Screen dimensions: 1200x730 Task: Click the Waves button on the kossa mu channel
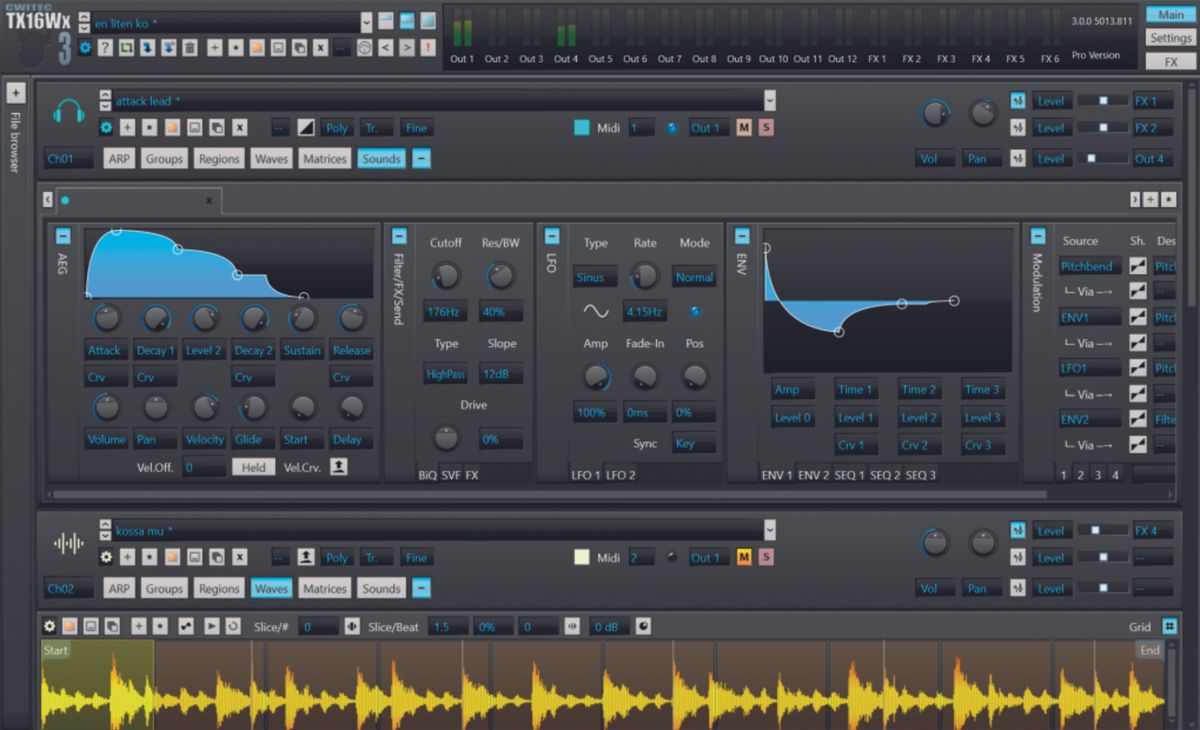pyautogui.click(x=270, y=588)
